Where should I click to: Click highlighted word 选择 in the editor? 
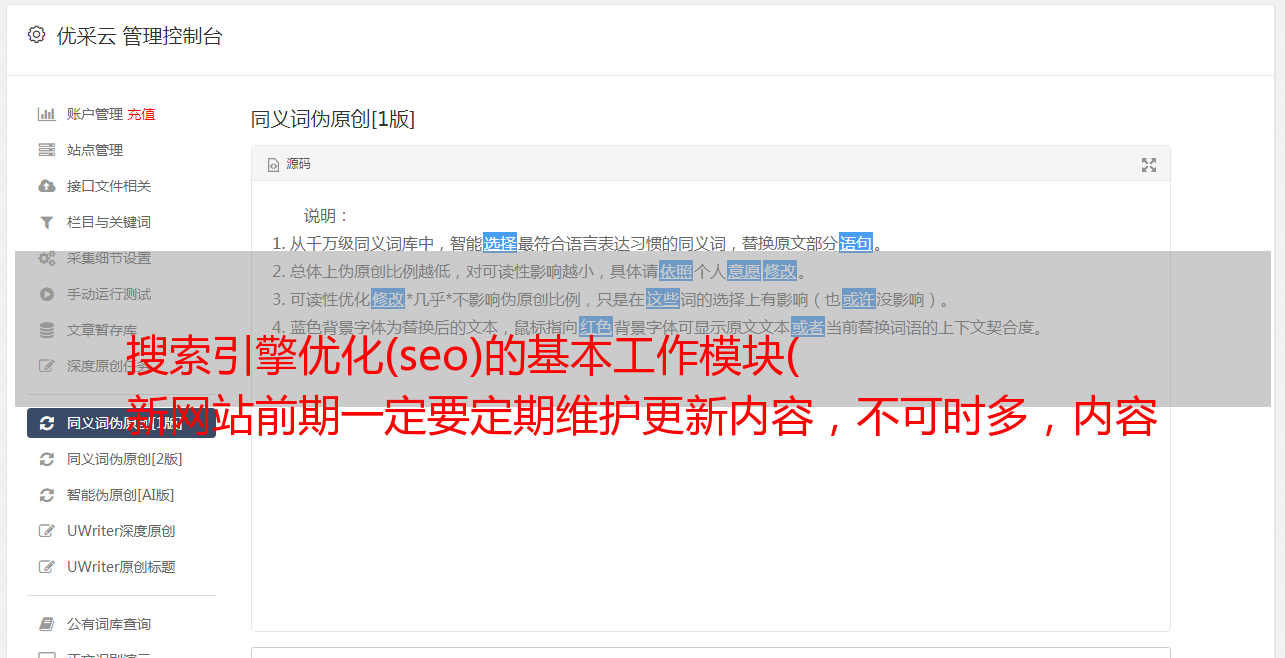[x=500, y=243]
